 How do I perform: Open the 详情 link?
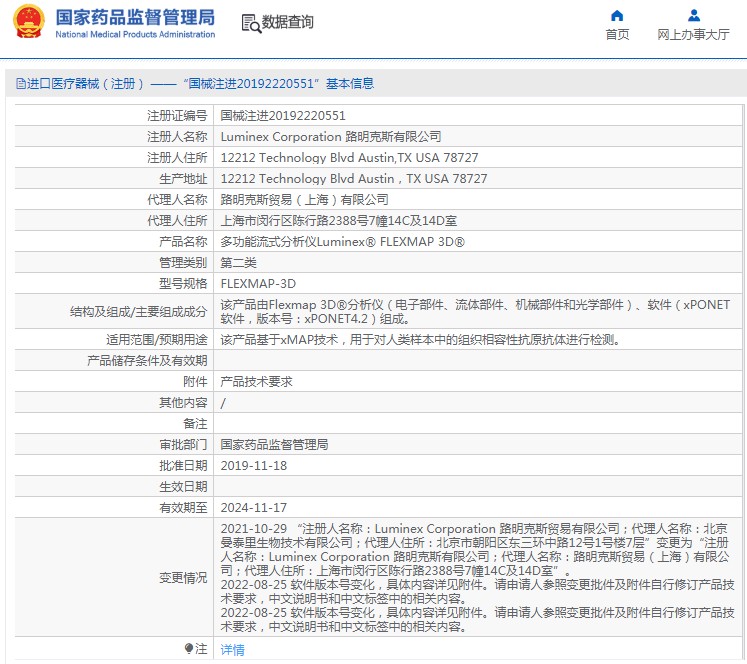click(x=232, y=649)
